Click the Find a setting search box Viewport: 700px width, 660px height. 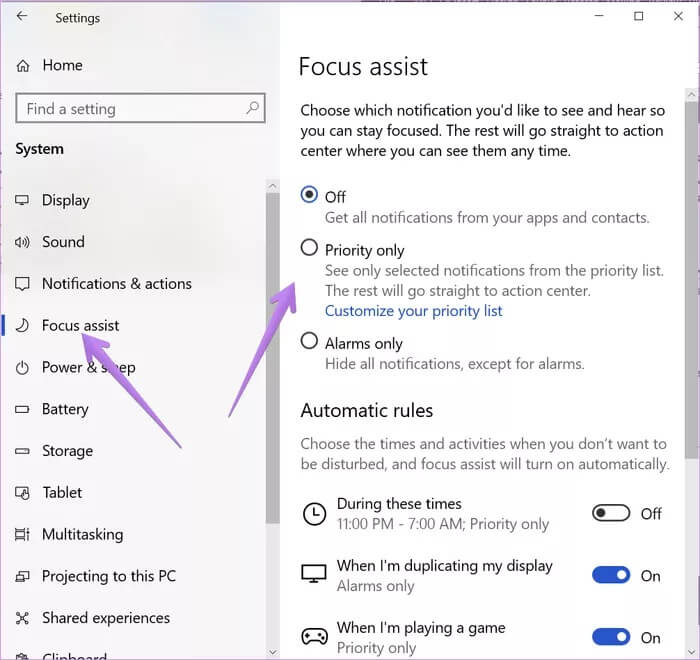[x=140, y=108]
